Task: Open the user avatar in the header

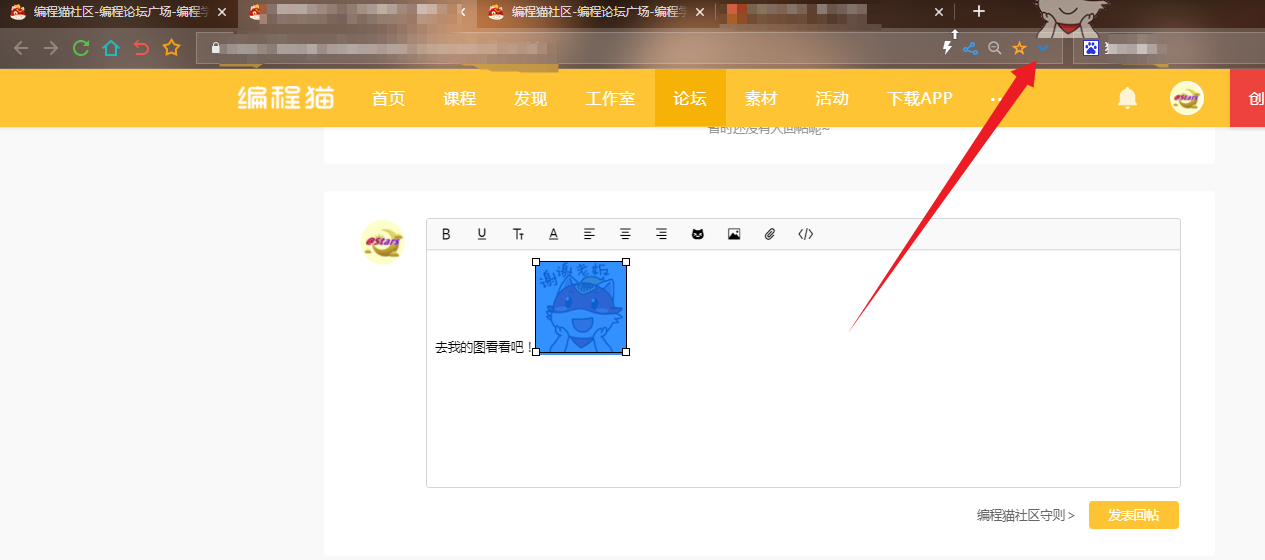Action: click(1187, 98)
